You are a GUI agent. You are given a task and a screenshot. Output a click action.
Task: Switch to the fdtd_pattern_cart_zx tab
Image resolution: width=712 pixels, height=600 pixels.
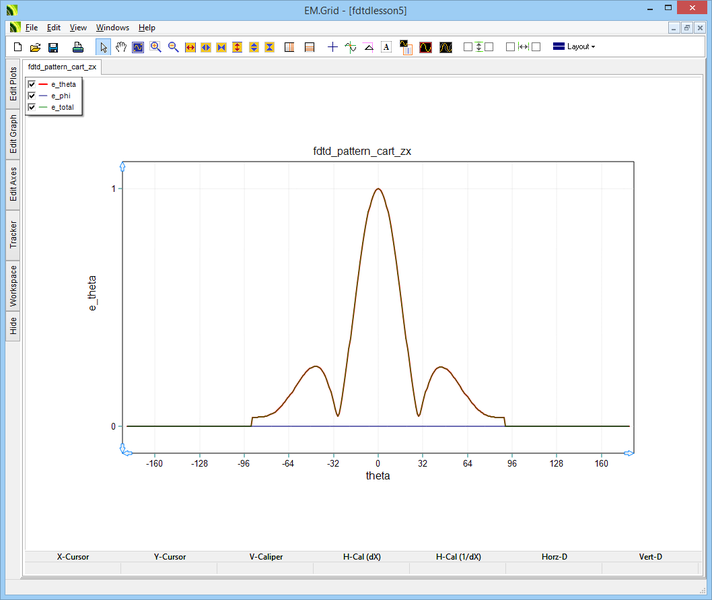(63, 67)
